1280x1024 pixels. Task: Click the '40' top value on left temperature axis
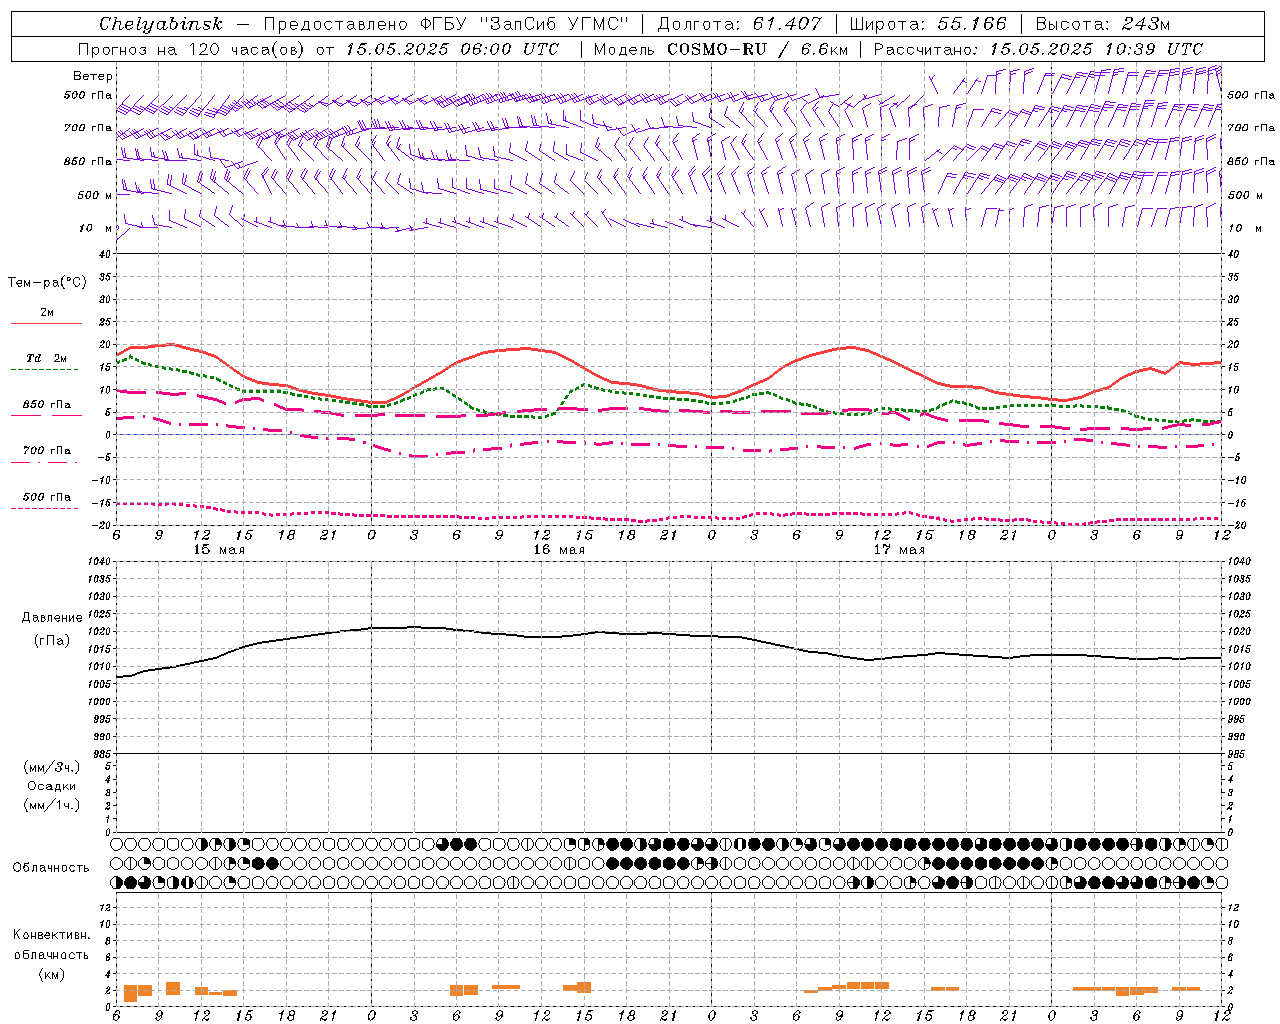(x=106, y=254)
